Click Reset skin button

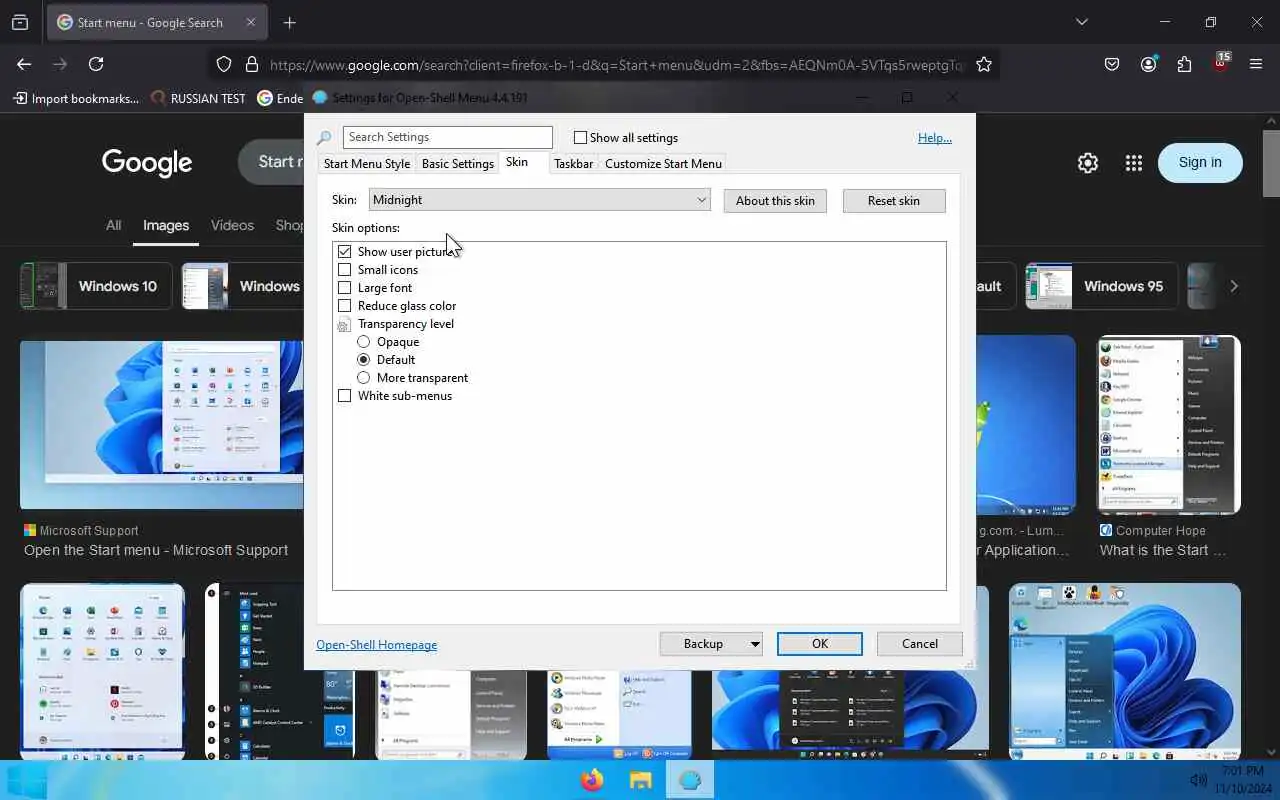pos(894,200)
